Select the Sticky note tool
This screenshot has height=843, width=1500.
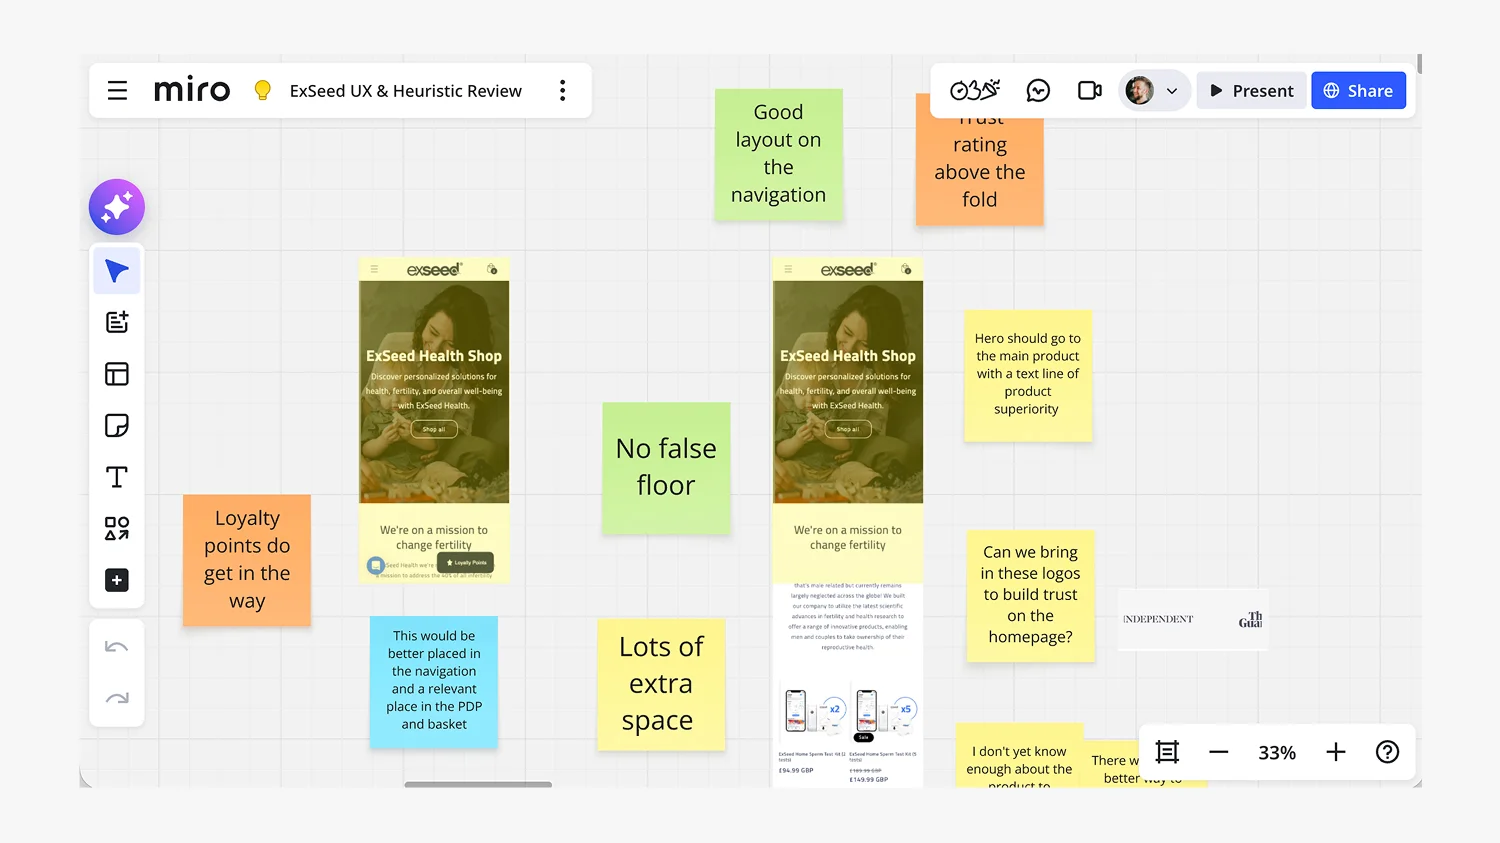pyautogui.click(x=117, y=426)
